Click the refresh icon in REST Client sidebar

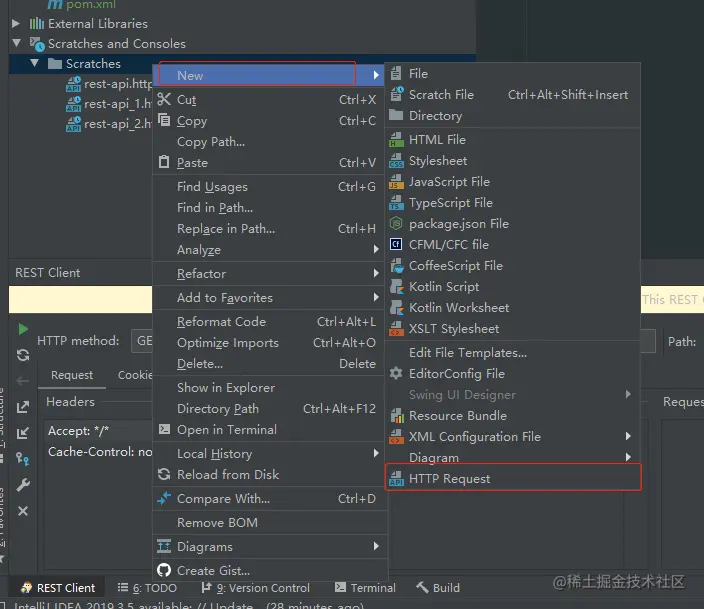[23, 355]
